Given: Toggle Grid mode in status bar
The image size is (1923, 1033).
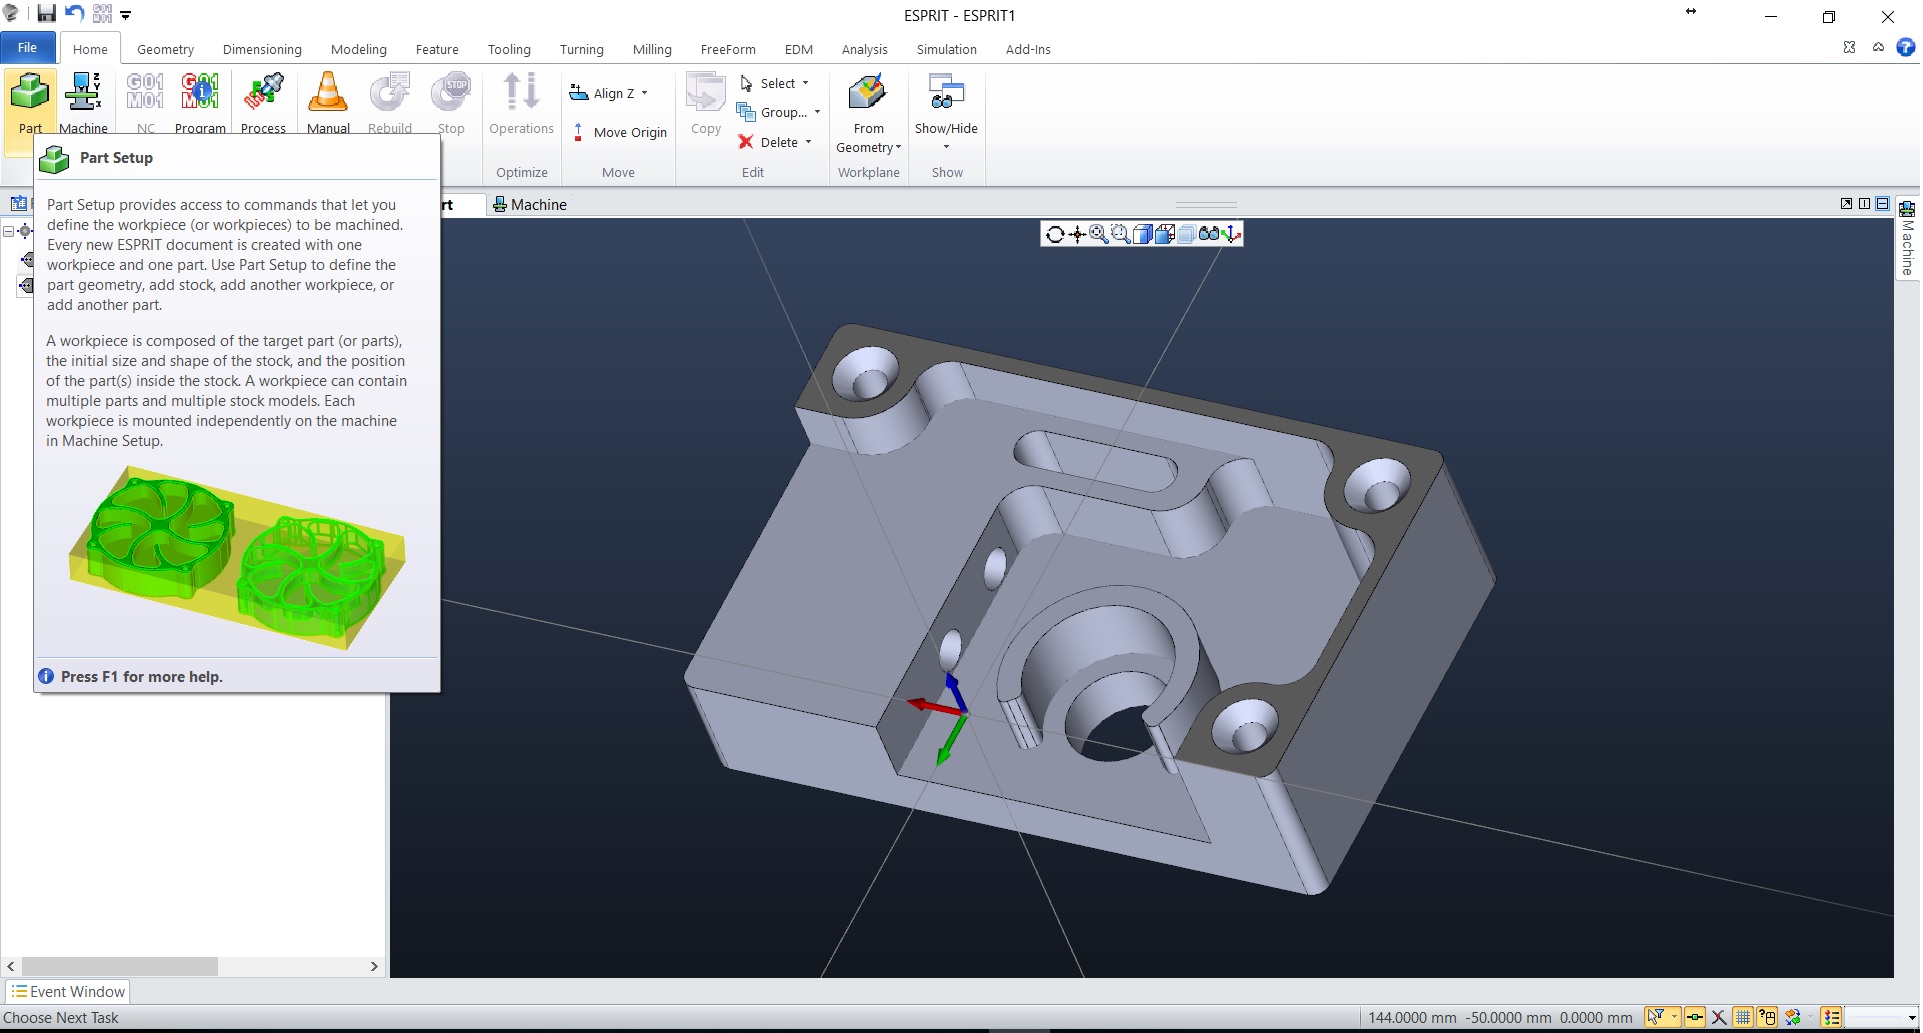Looking at the screenshot, I should (x=1743, y=1017).
